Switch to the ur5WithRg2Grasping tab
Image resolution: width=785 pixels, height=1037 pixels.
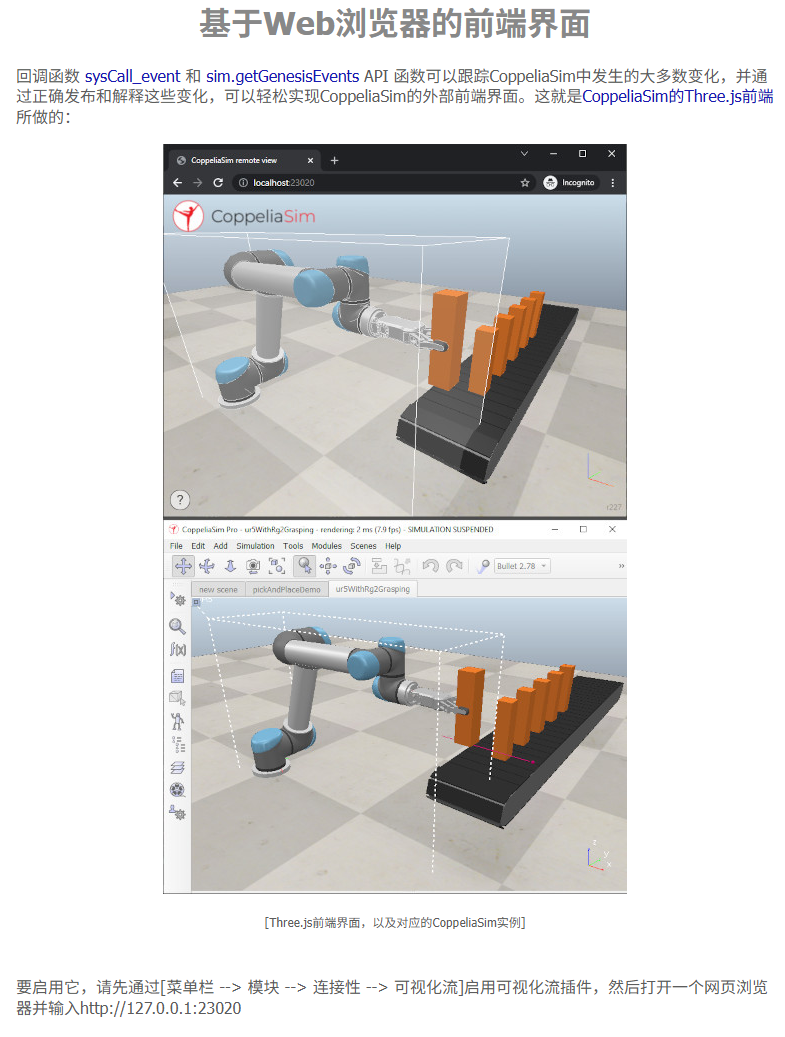[x=372, y=589]
